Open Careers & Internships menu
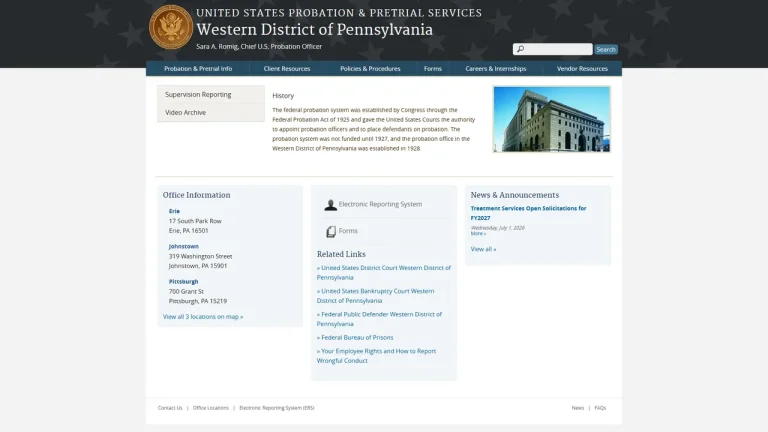The image size is (768, 432). 496,69
